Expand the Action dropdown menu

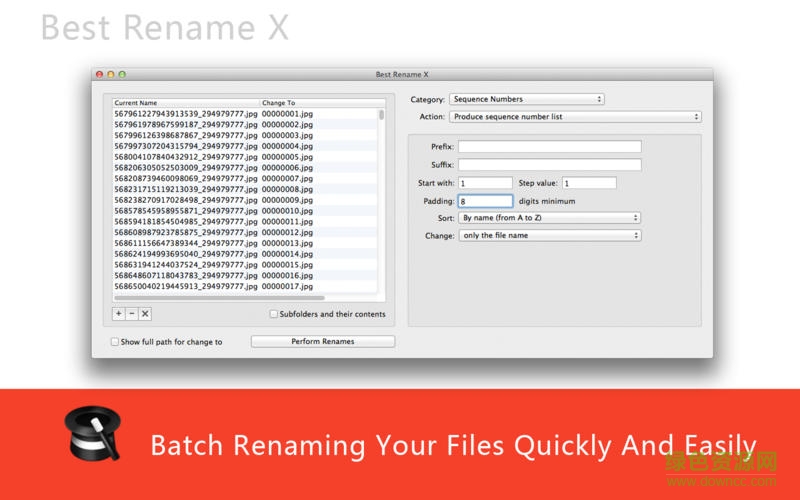pyautogui.click(x=574, y=117)
